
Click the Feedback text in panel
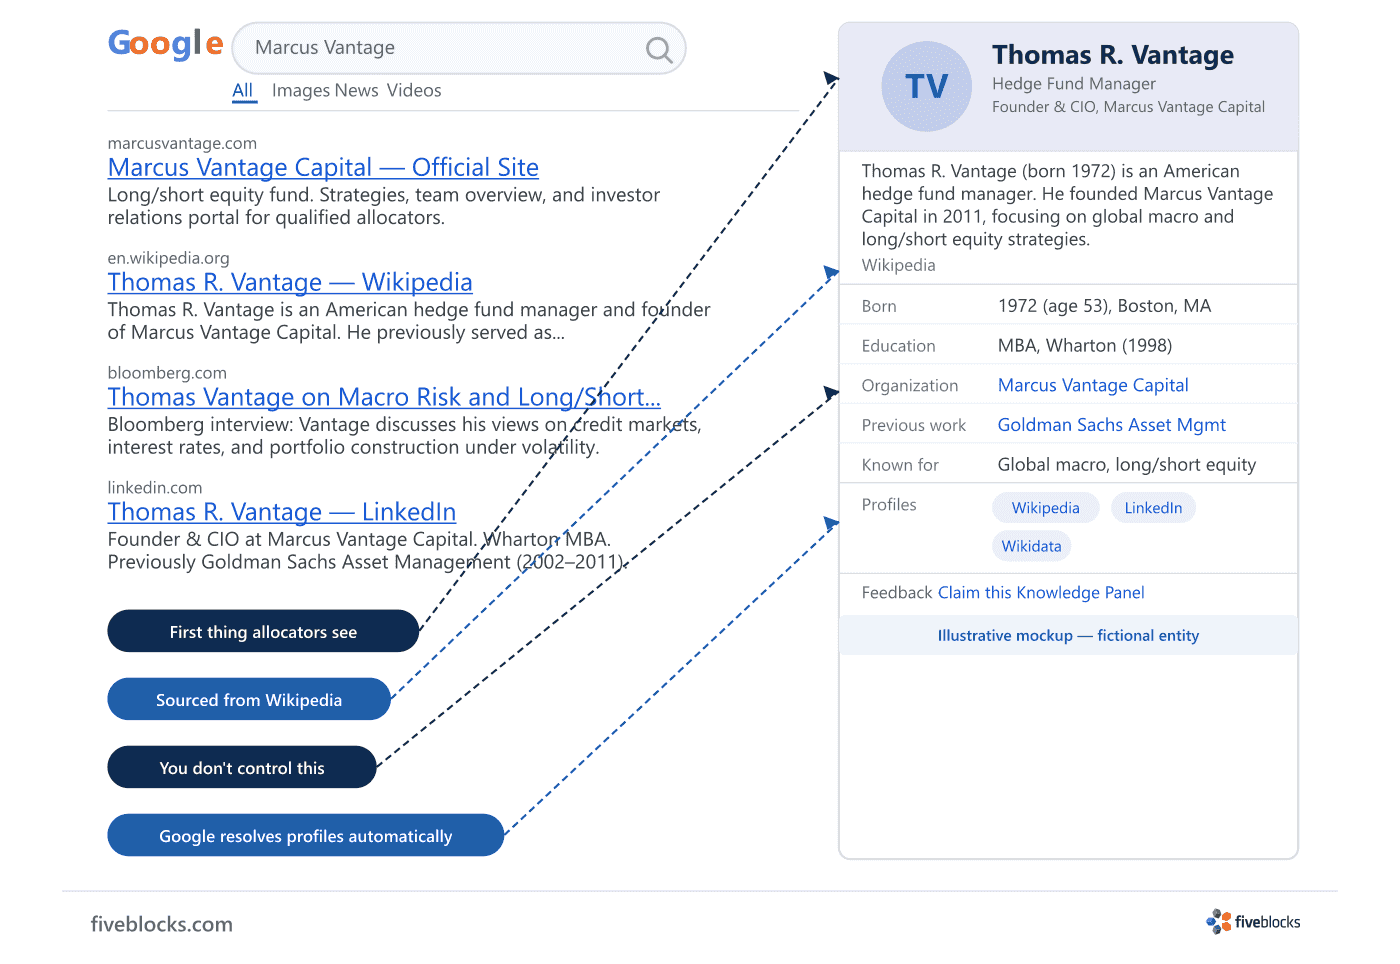[897, 593]
